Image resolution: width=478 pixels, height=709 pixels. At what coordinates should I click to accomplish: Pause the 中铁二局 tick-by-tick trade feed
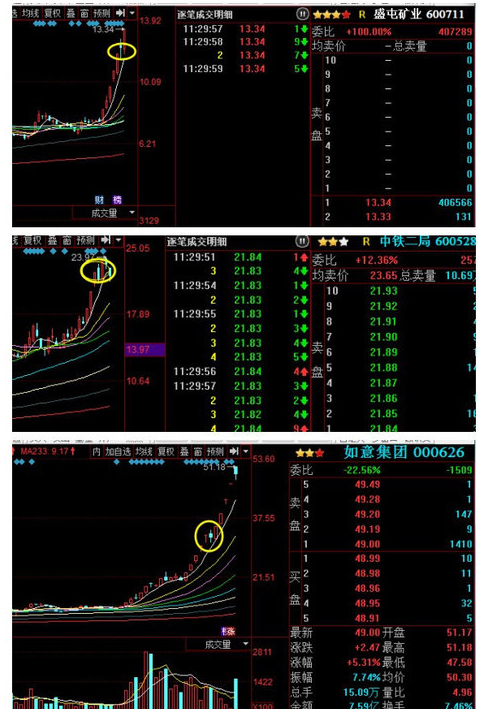click(302, 241)
